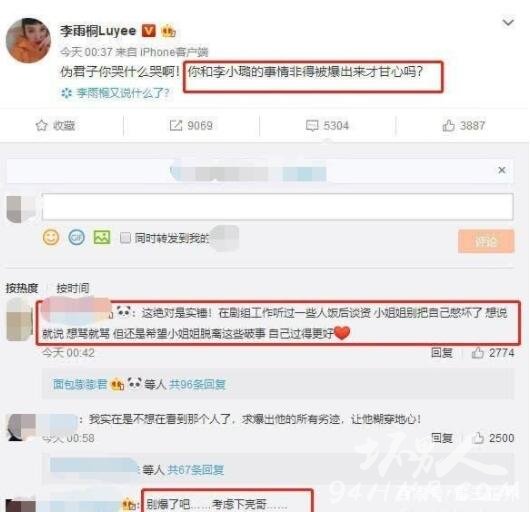Screen dimensions: 530x512
Task: Click the repost icon showing 9069
Action: pyautogui.click(x=175, y=125)
